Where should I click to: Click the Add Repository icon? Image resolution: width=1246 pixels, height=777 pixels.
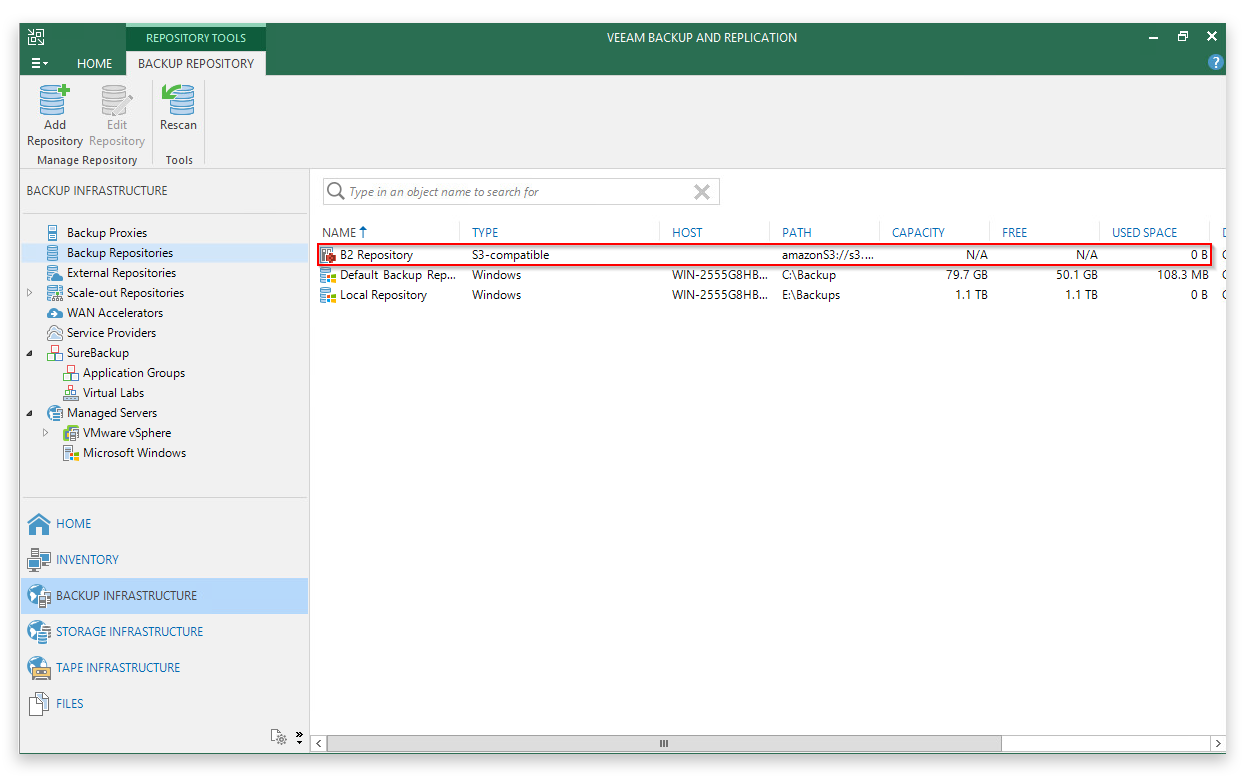tap(54, 100)
